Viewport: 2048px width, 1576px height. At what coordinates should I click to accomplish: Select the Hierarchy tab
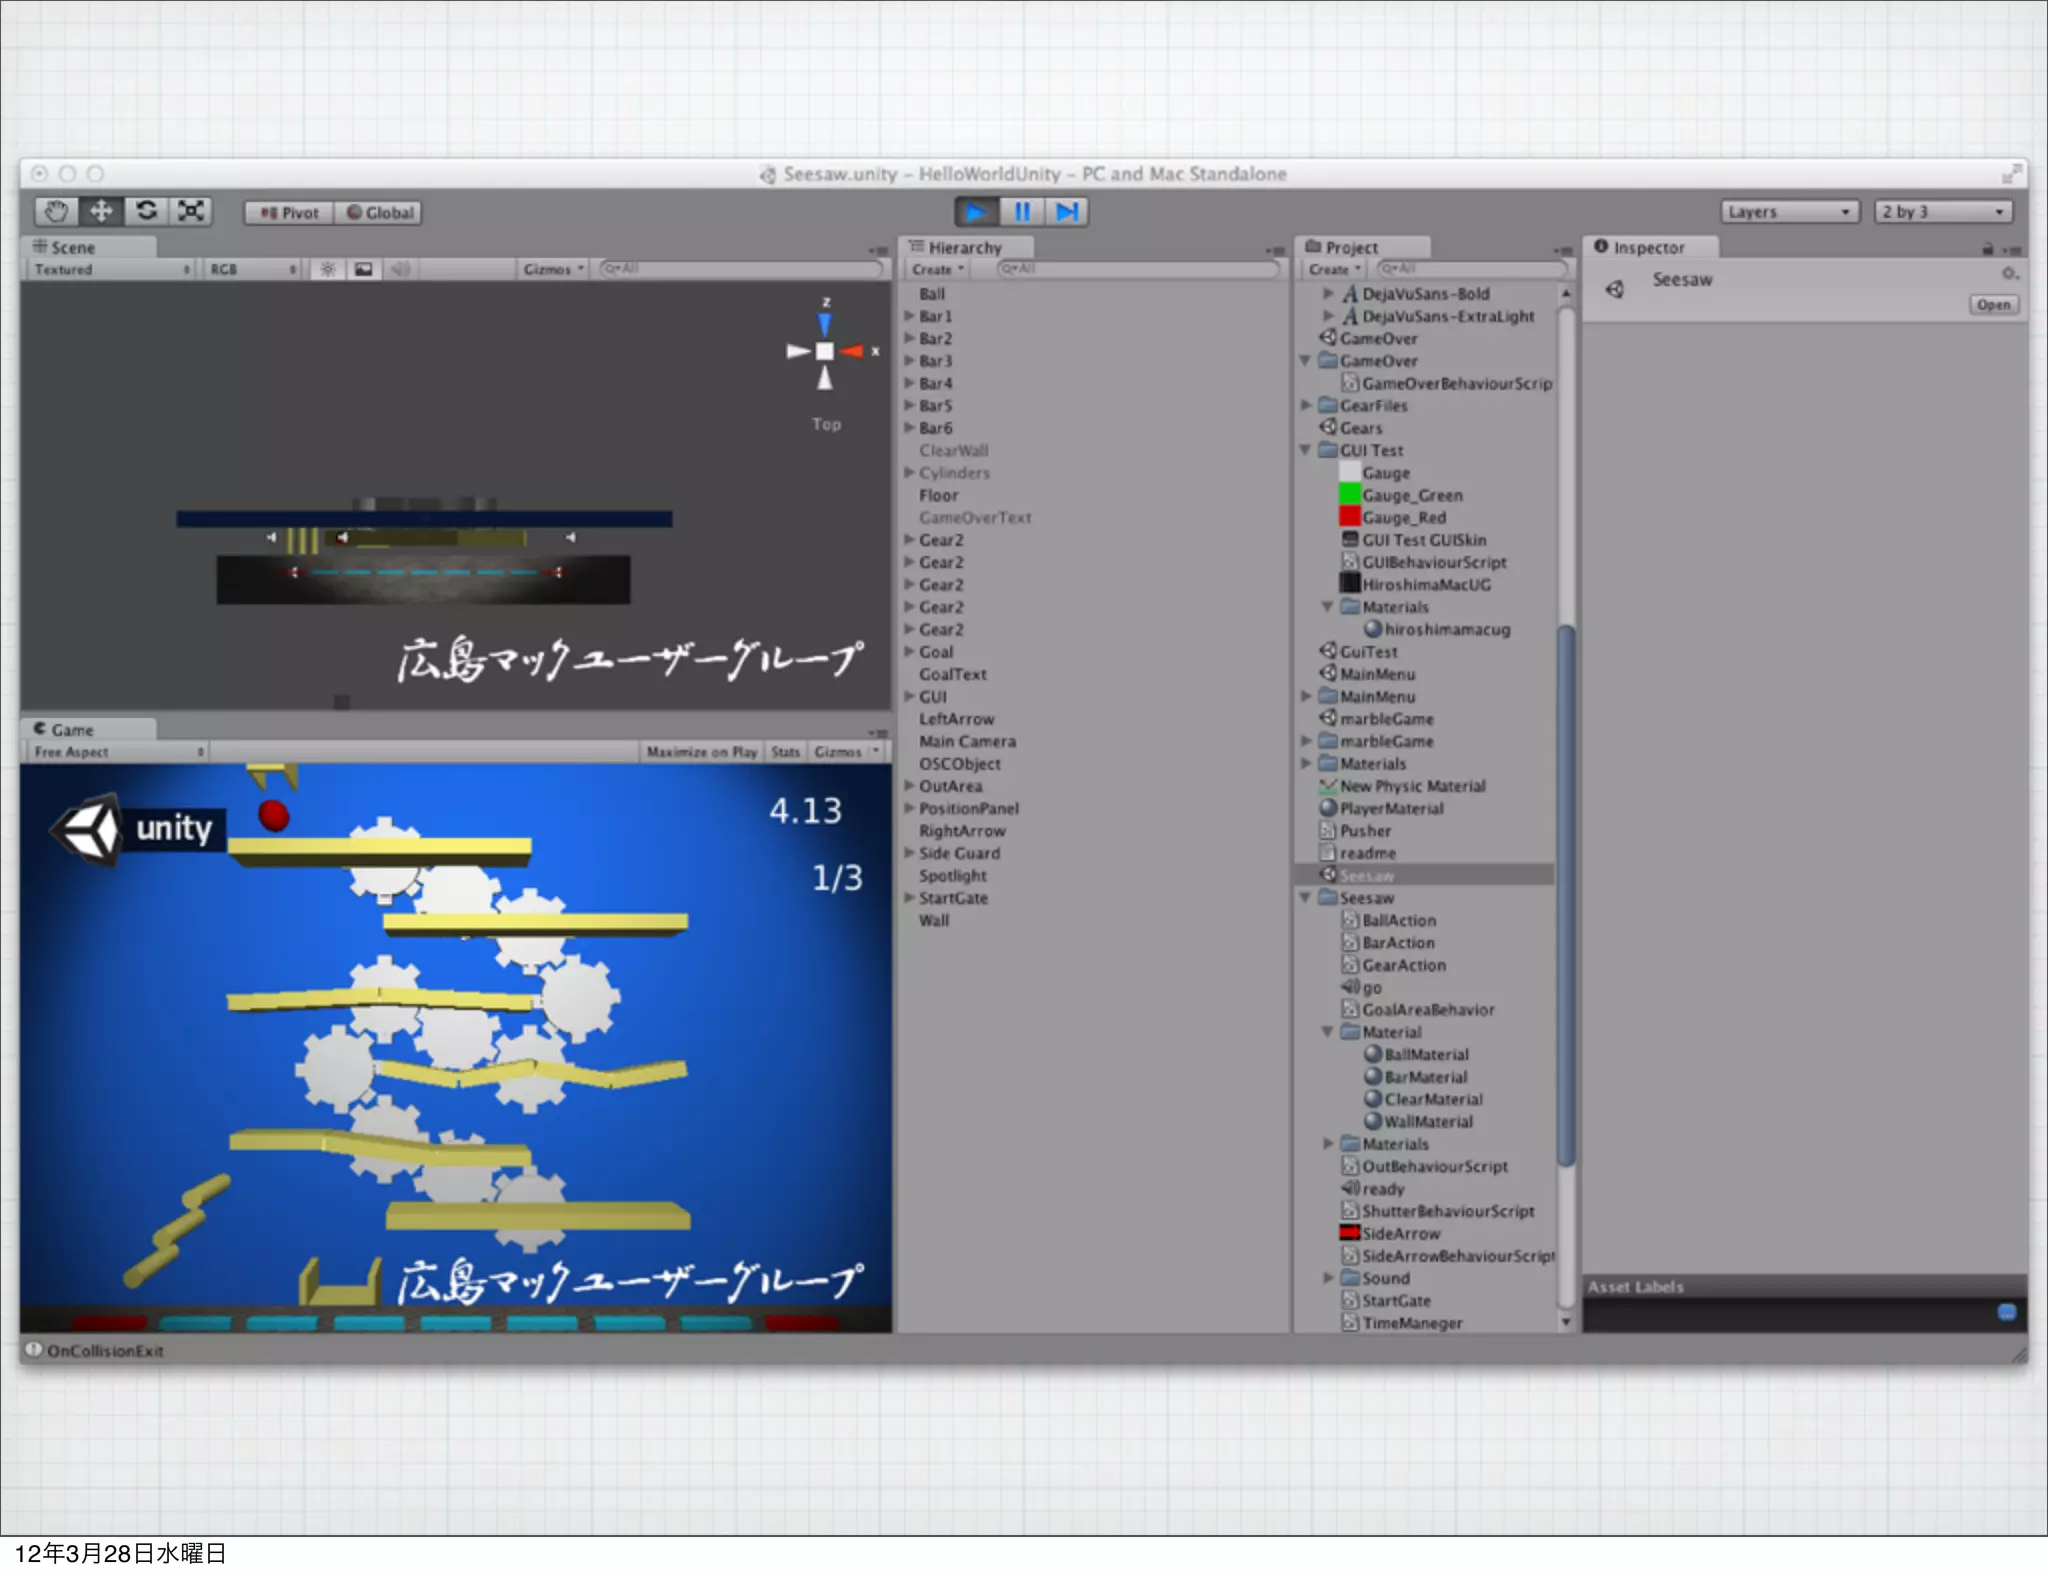click(964, 247)
